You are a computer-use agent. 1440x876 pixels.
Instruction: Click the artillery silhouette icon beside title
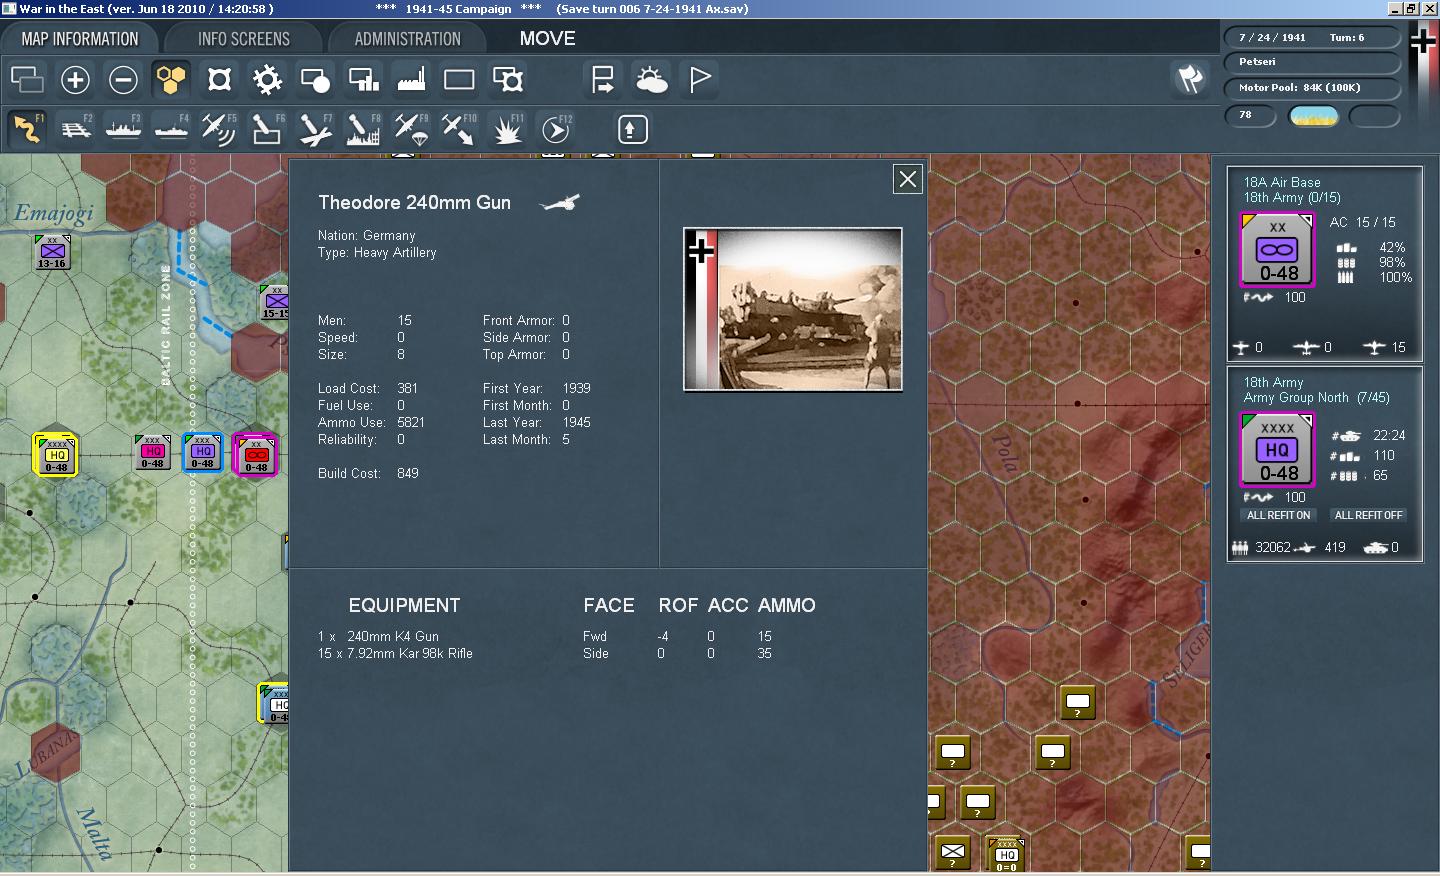coord(560,203)
